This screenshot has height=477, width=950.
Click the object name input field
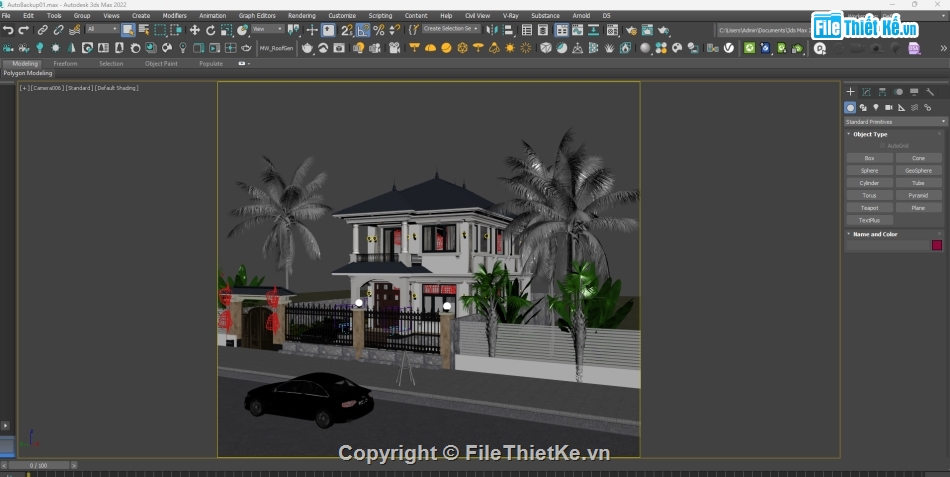(888, 245)
